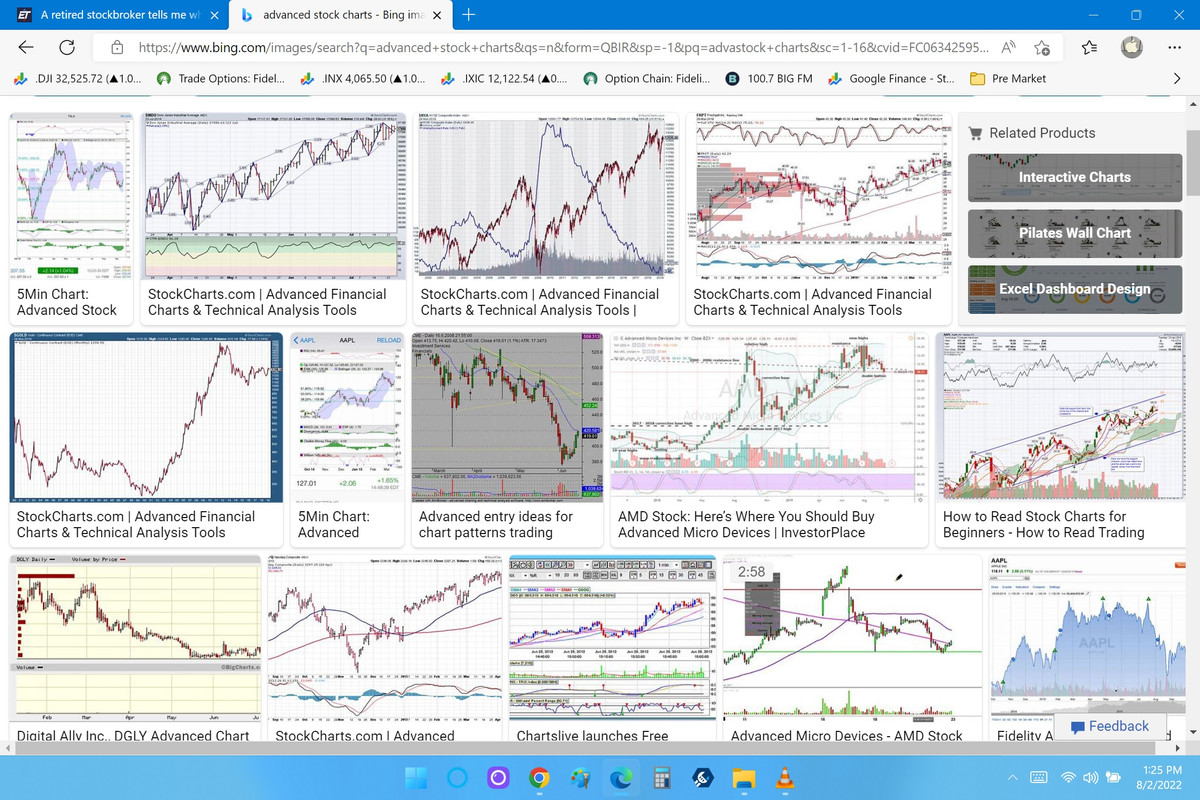This screenshot has width=1200, height=800.
Task: Open first-row 5Min Chart: Advanced Stock thumbnail
Action: click(x=72, y=196)
